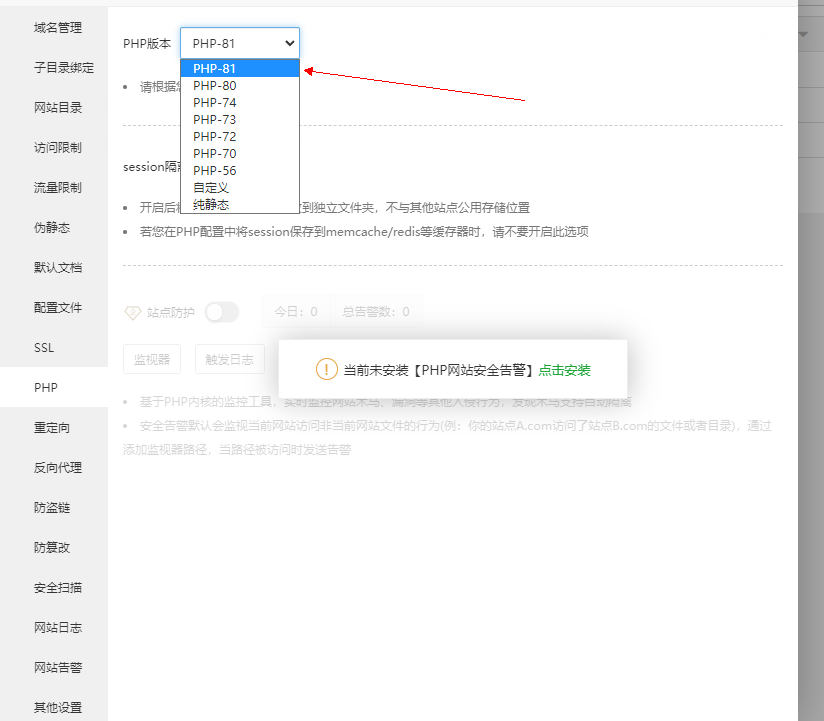
Task: Click the orange warning icon in the alert
Action: tap(327, 369)
